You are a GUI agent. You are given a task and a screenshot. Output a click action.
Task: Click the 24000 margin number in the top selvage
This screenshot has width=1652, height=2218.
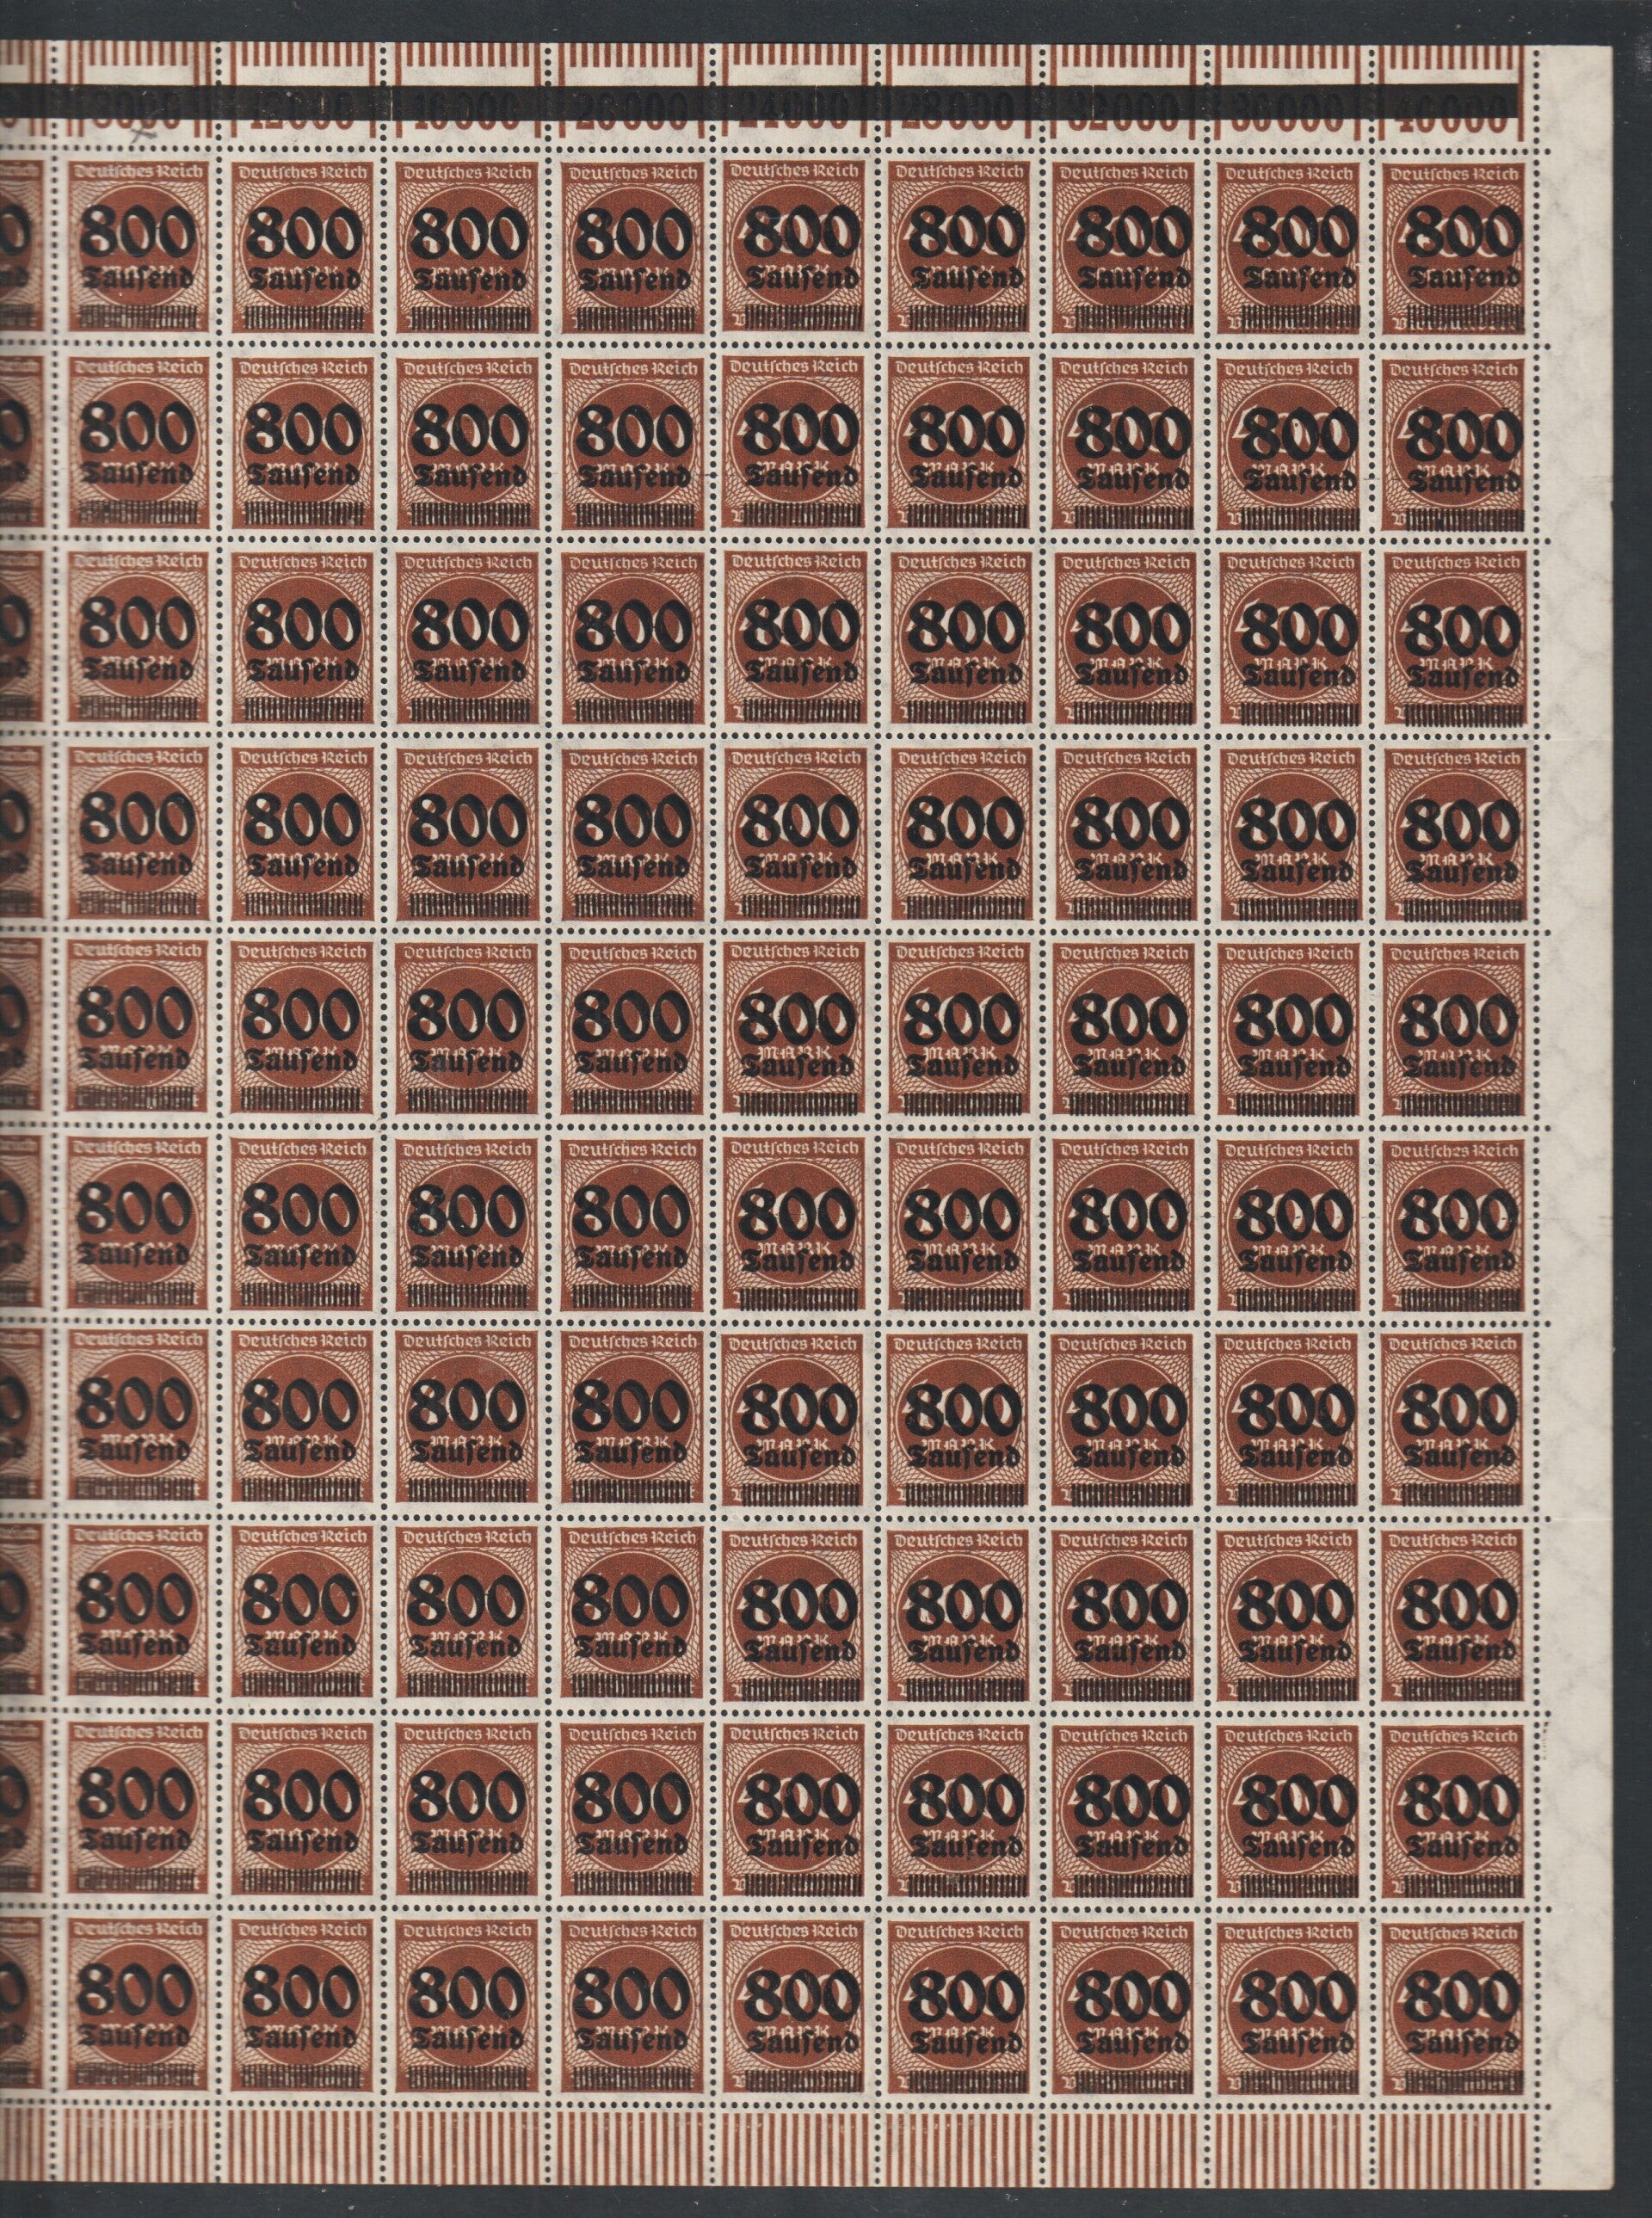pos(794,107)
